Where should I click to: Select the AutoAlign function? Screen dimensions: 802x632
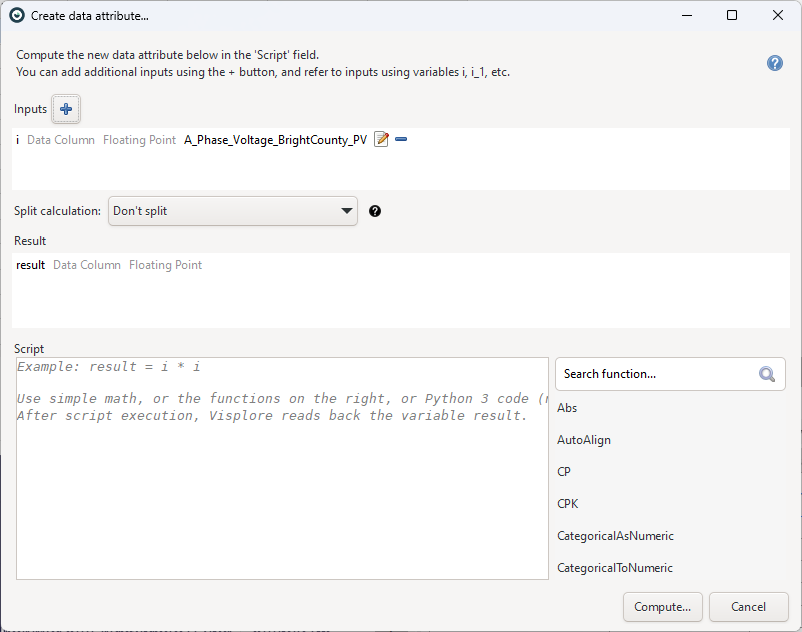584,440
